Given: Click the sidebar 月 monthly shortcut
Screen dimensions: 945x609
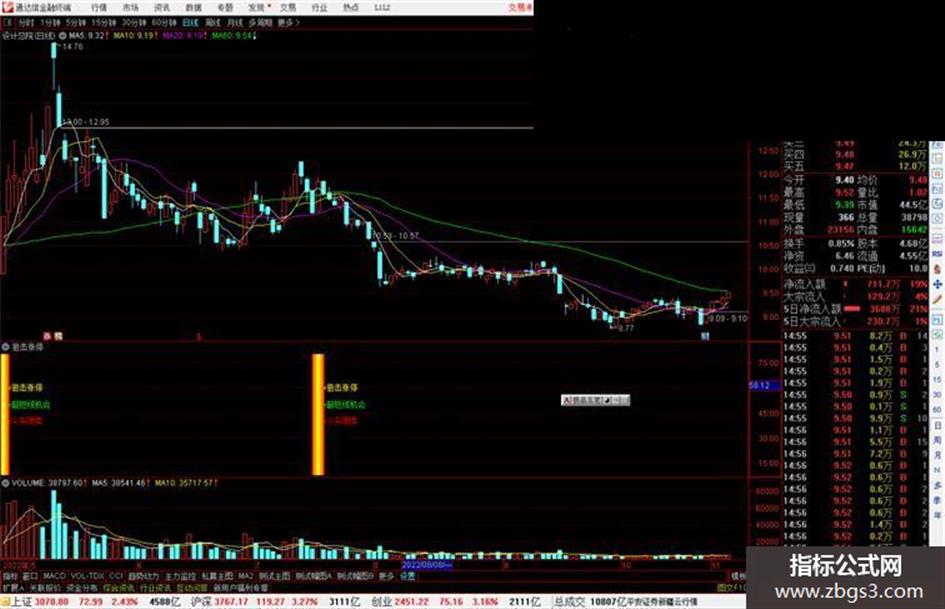Looking at the screenshot, I should [x=937, y=455].
